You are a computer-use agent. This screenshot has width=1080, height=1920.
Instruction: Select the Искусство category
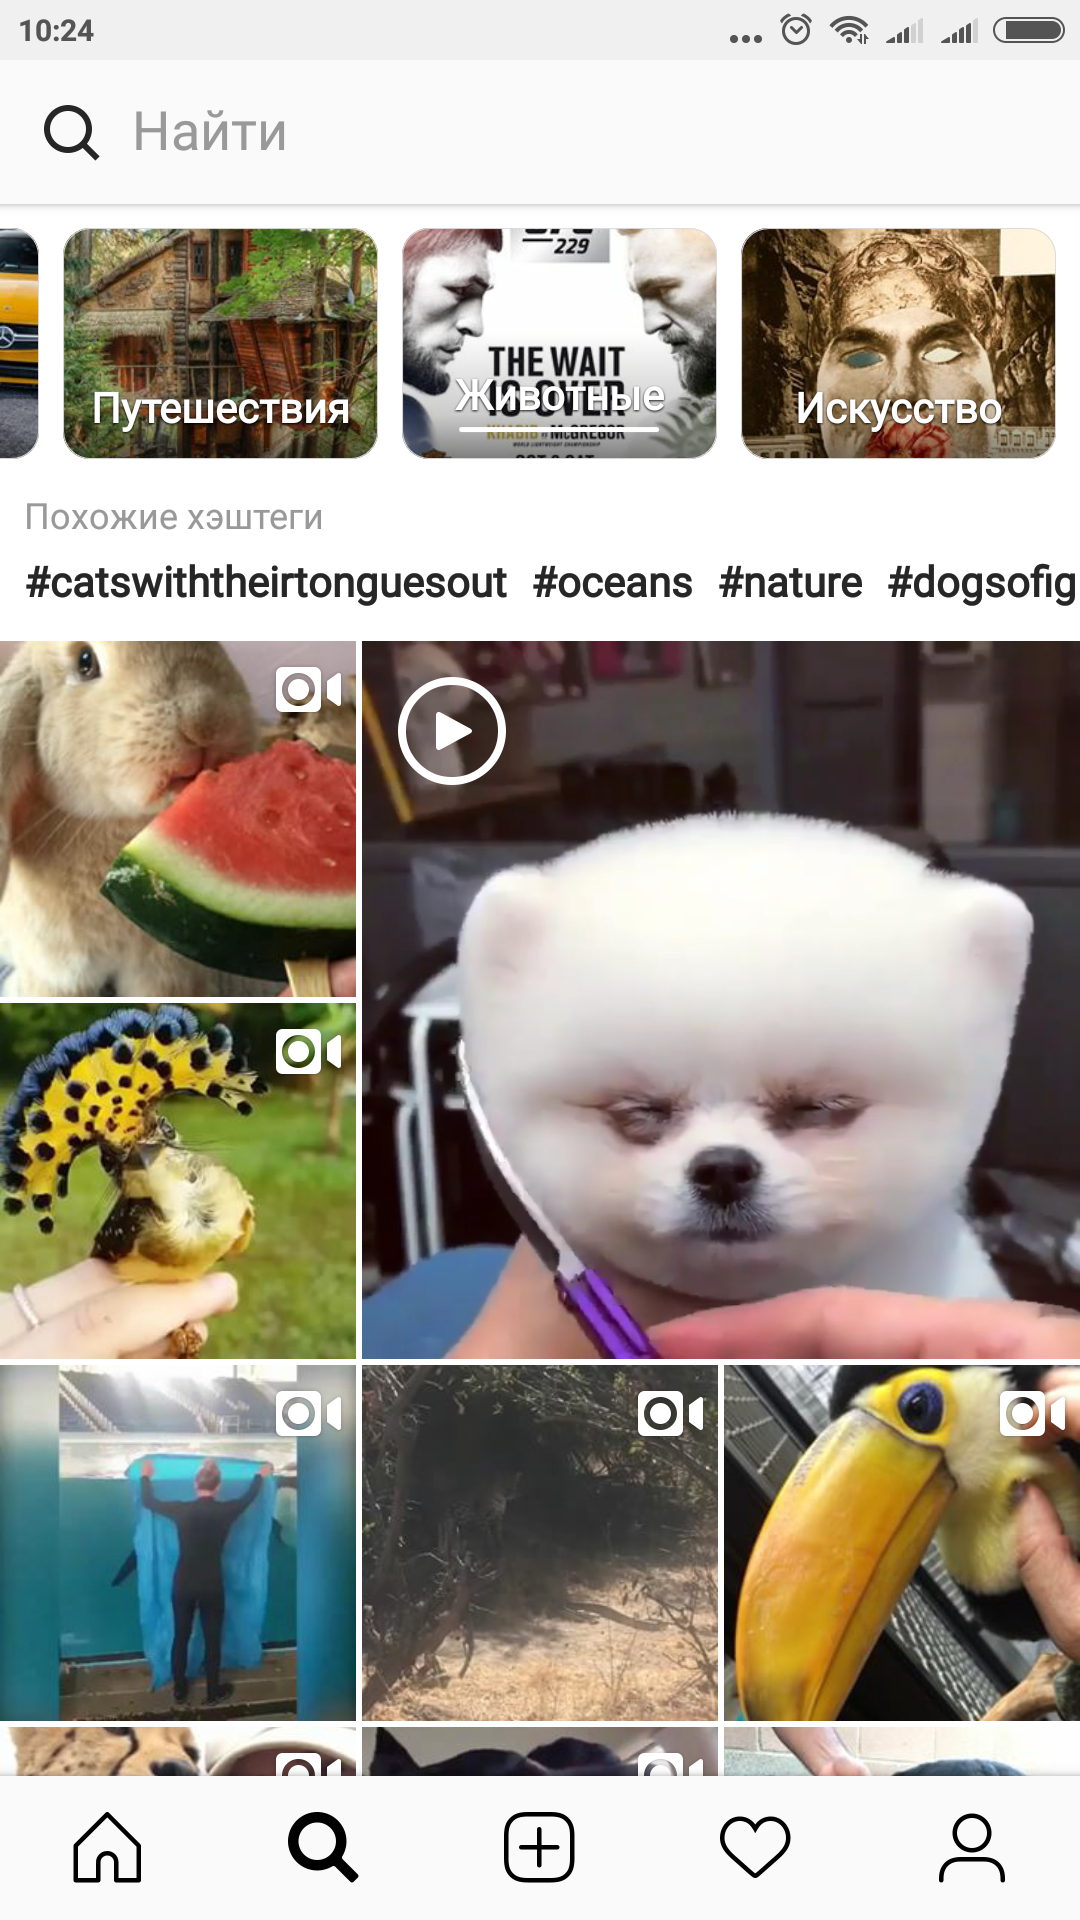coord(898,343)
